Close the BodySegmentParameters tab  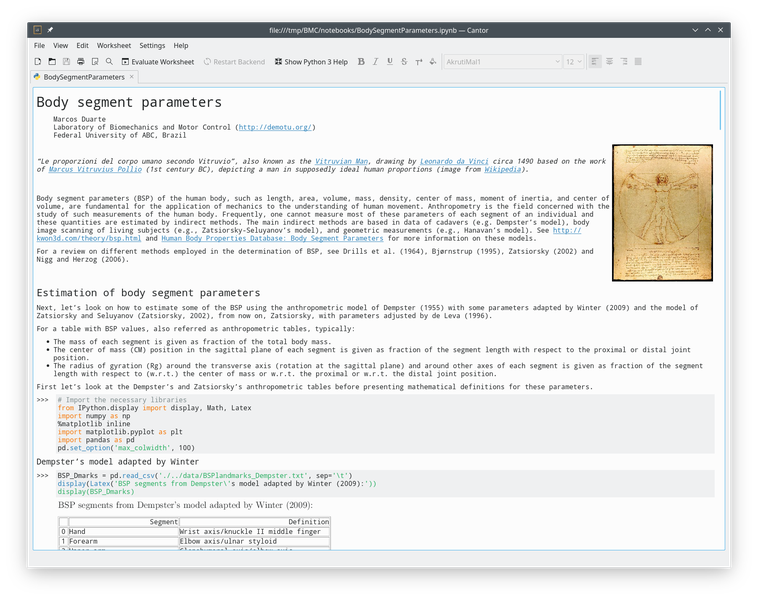(131, 76)
